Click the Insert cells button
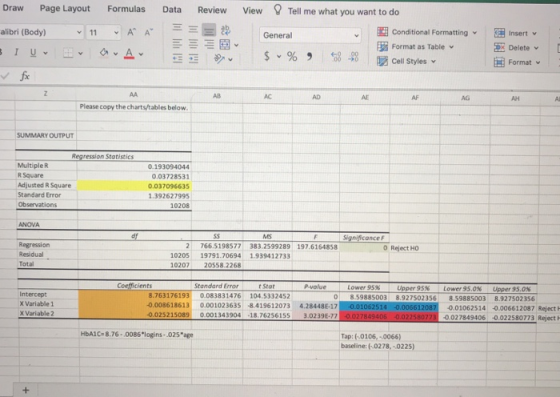The height and width of the screenshot is (397, 560). 515,33
